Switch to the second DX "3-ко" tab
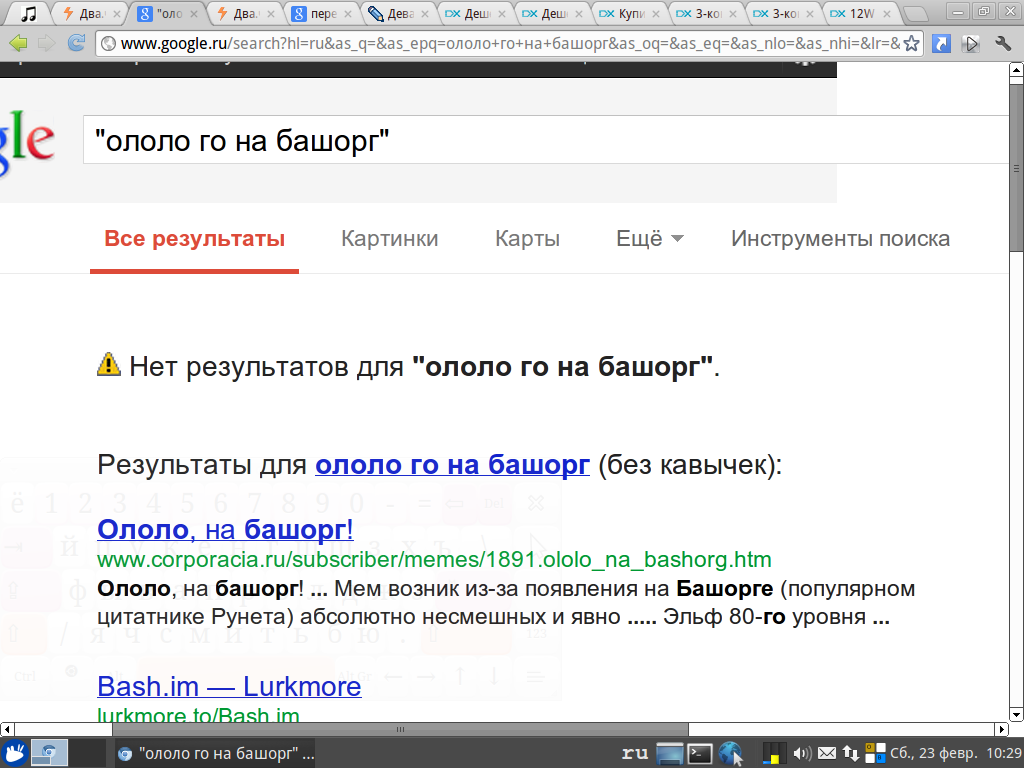Screen dimensions: 1024x768 (785, 13)
